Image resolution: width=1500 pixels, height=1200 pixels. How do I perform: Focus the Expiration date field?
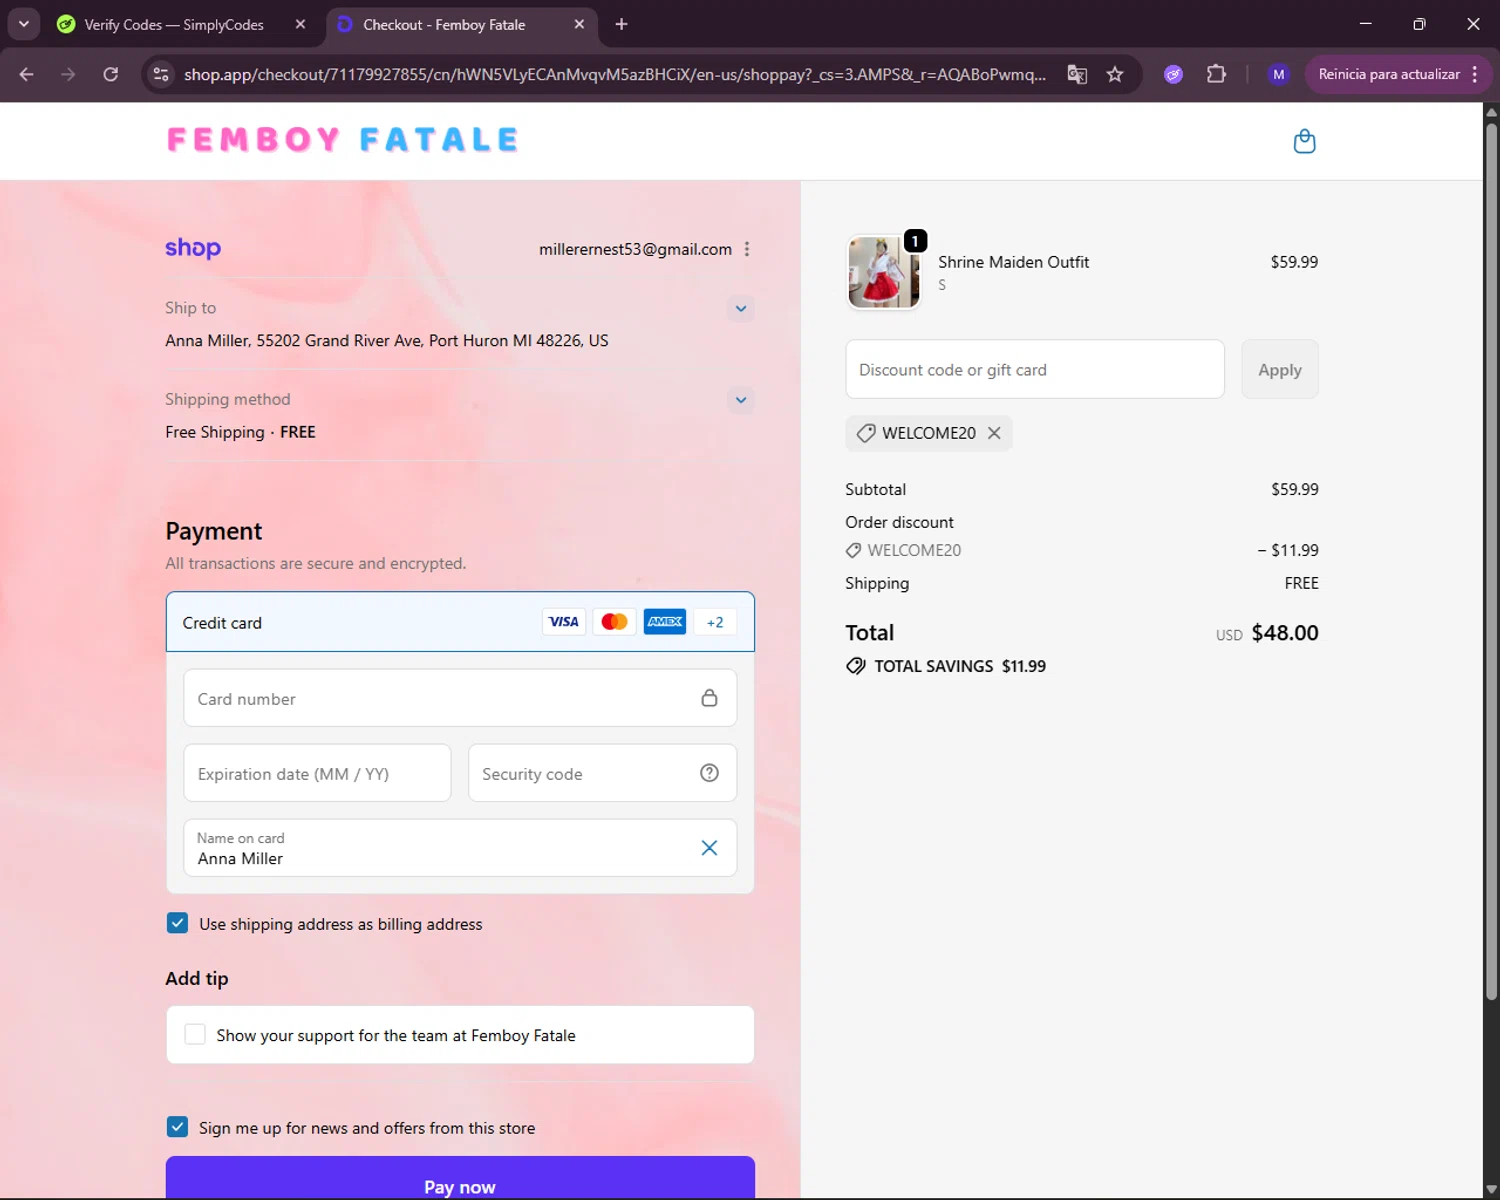(317, 773)
